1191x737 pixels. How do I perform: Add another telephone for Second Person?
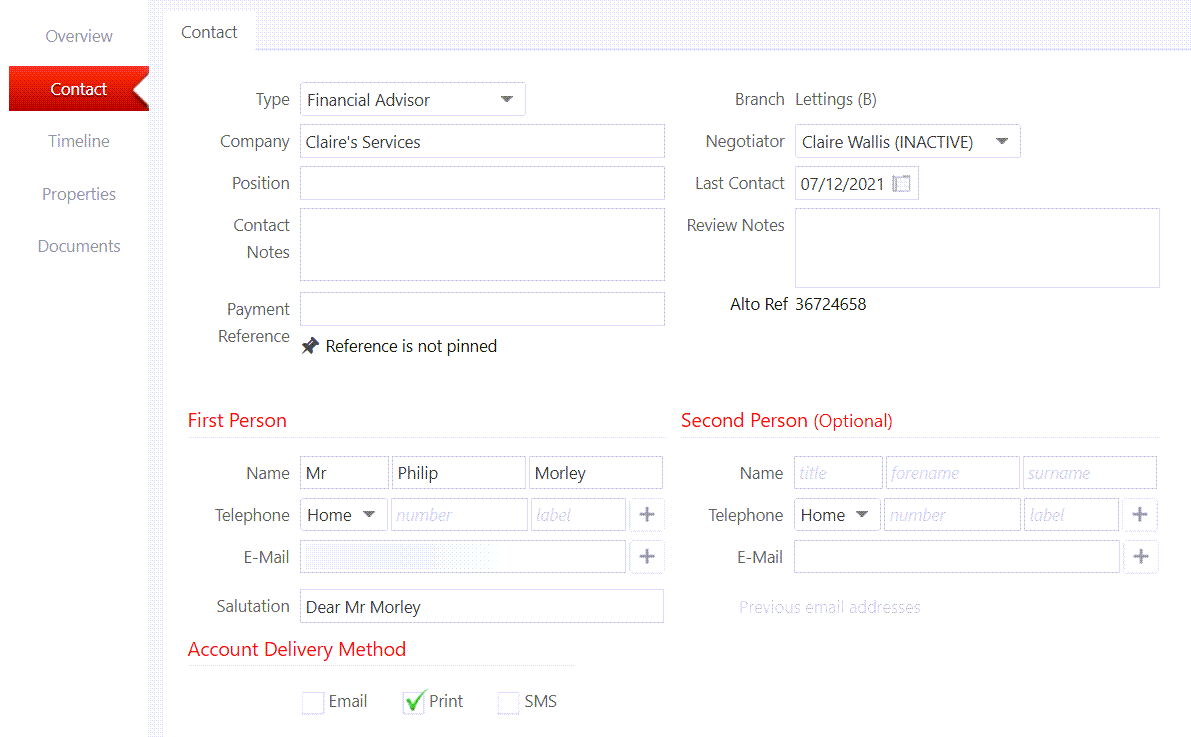pos(1139,514)
